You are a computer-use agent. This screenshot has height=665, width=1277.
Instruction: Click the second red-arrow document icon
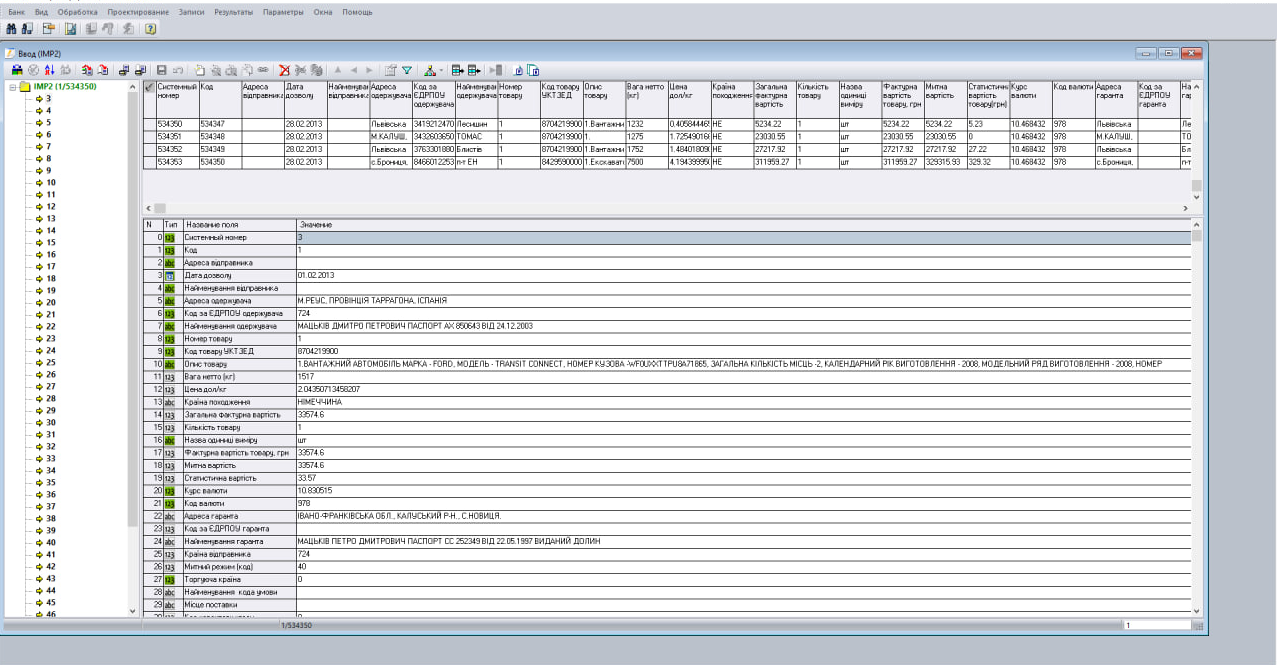(103, 70)
